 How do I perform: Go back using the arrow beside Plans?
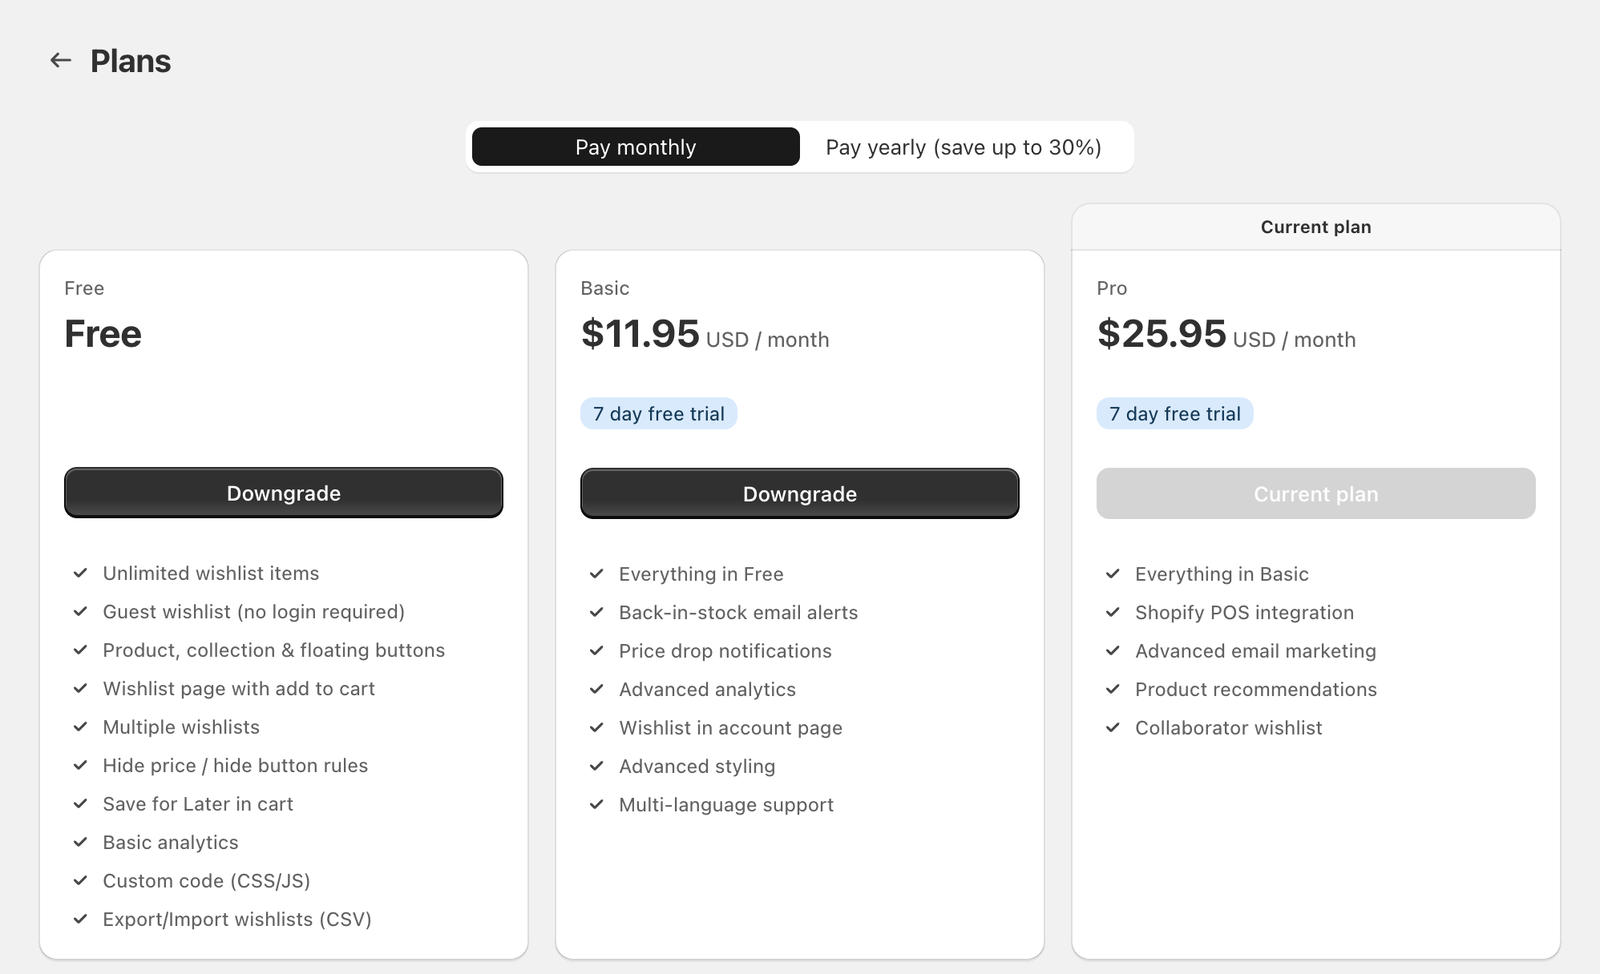tap(61, 60)
